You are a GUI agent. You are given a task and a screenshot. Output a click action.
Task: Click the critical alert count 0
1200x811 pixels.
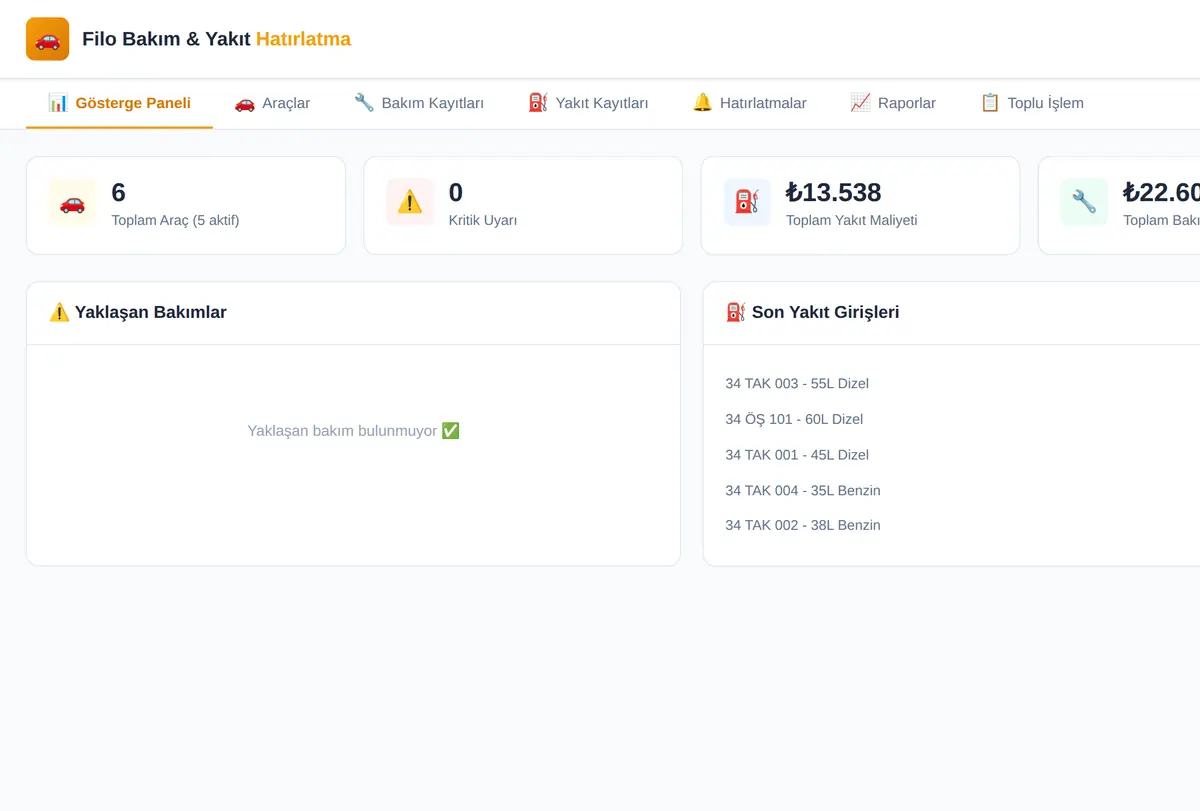pyautogui.click(x=456, y=192)
